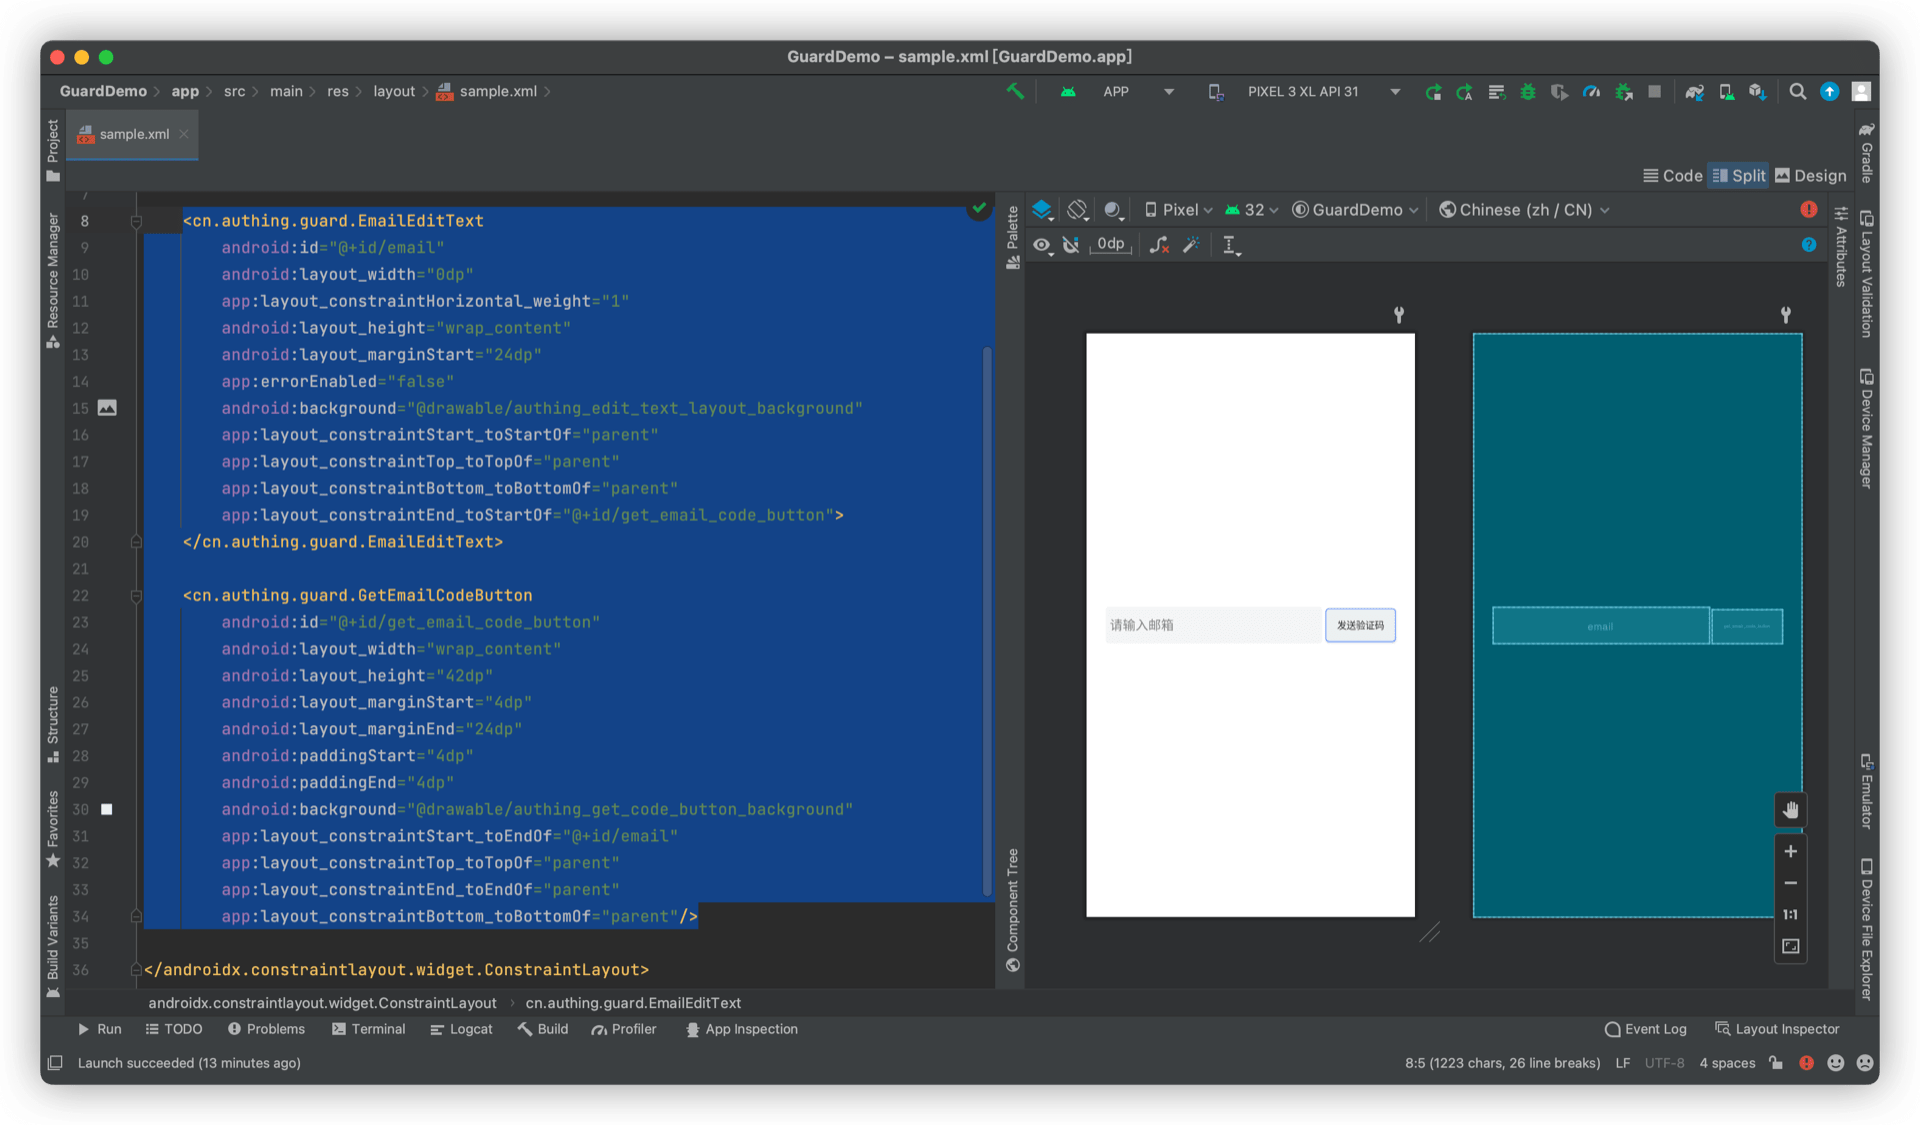Toggle autoconnect to parent magnet icon

tap(1071, 245)
